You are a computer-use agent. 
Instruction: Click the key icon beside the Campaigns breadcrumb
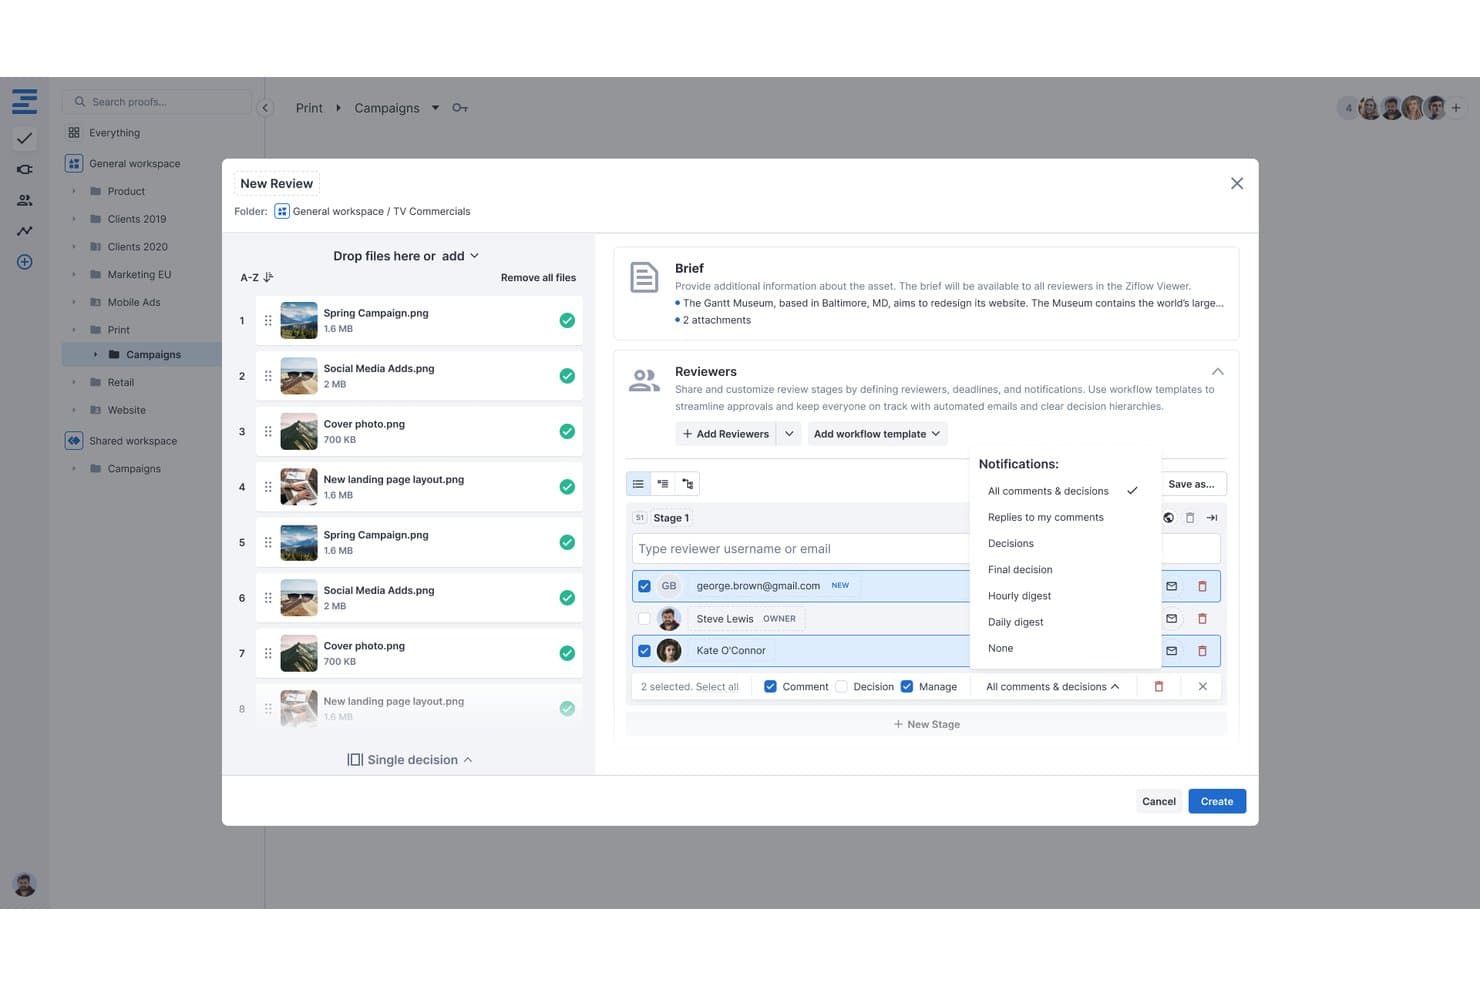pos(460,108)
